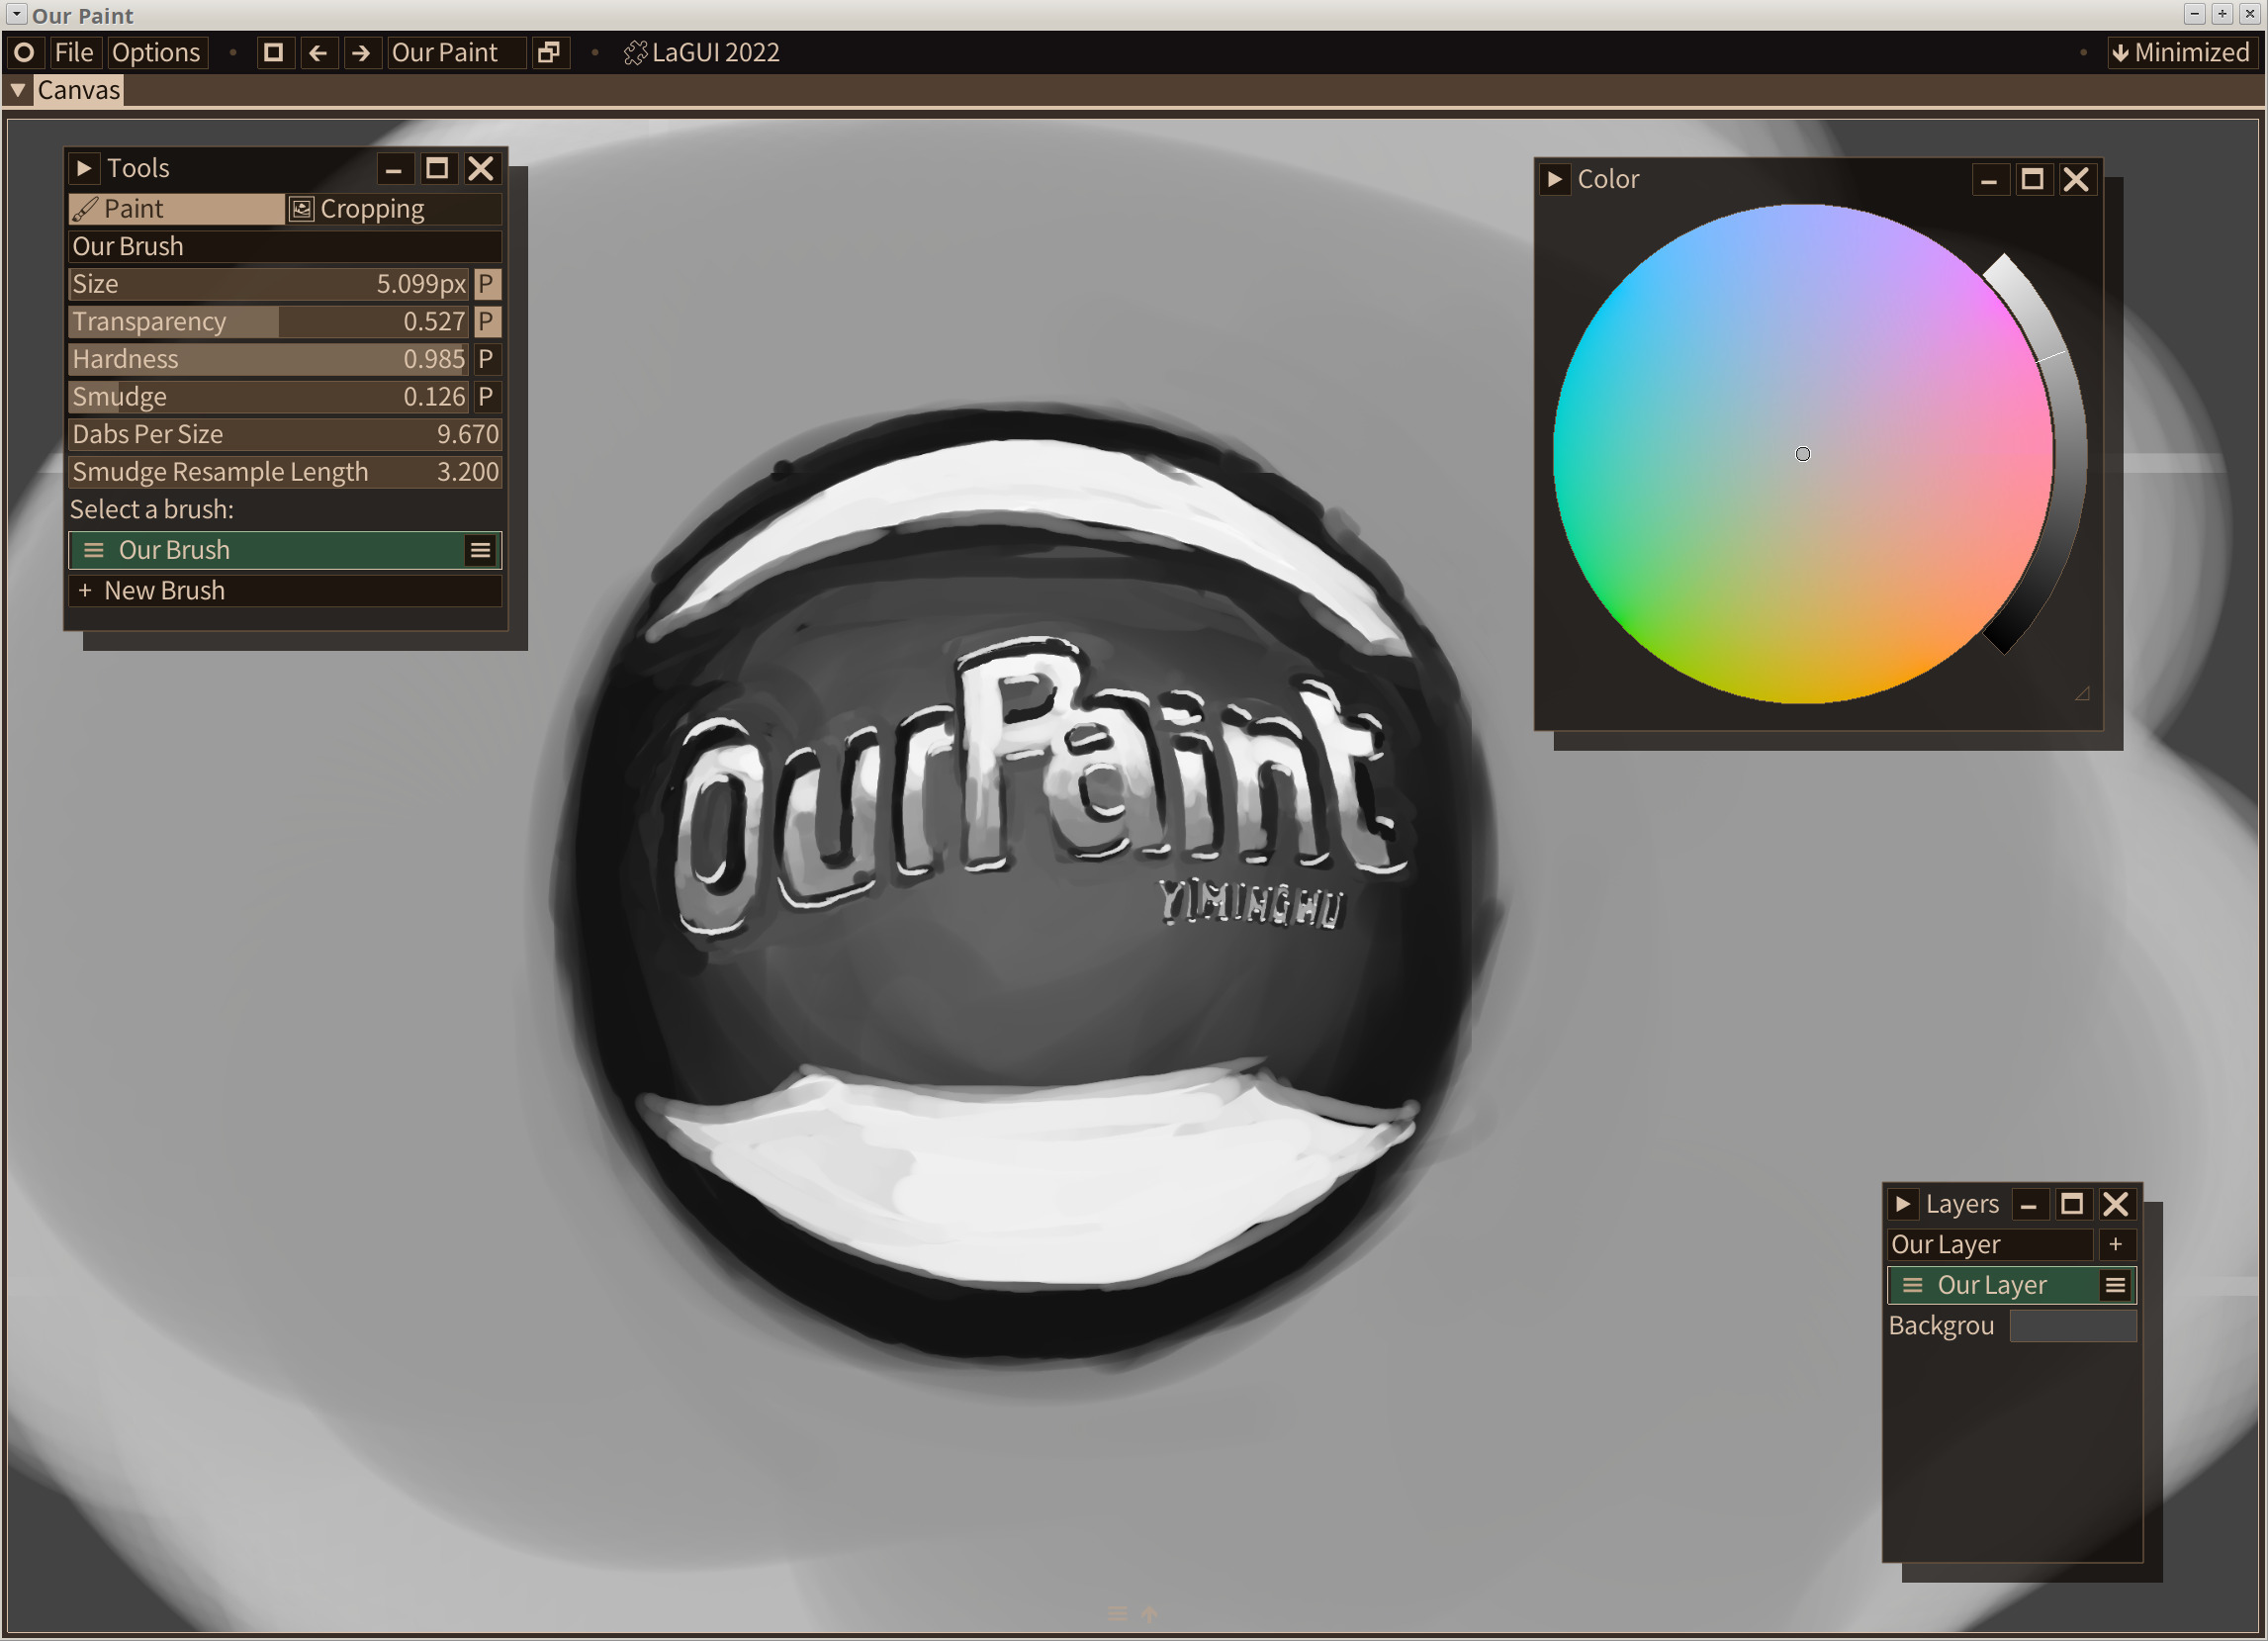
Task: Click the Our Layer name field
Action: coord(1990,1244)
